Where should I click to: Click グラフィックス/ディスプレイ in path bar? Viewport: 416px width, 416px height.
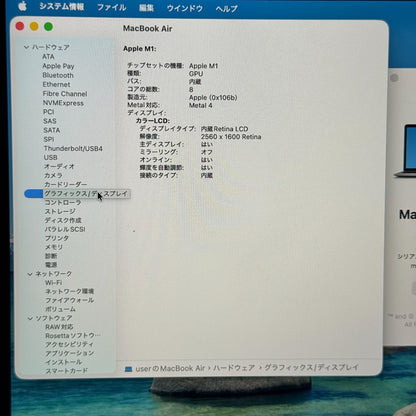(312, 367)
